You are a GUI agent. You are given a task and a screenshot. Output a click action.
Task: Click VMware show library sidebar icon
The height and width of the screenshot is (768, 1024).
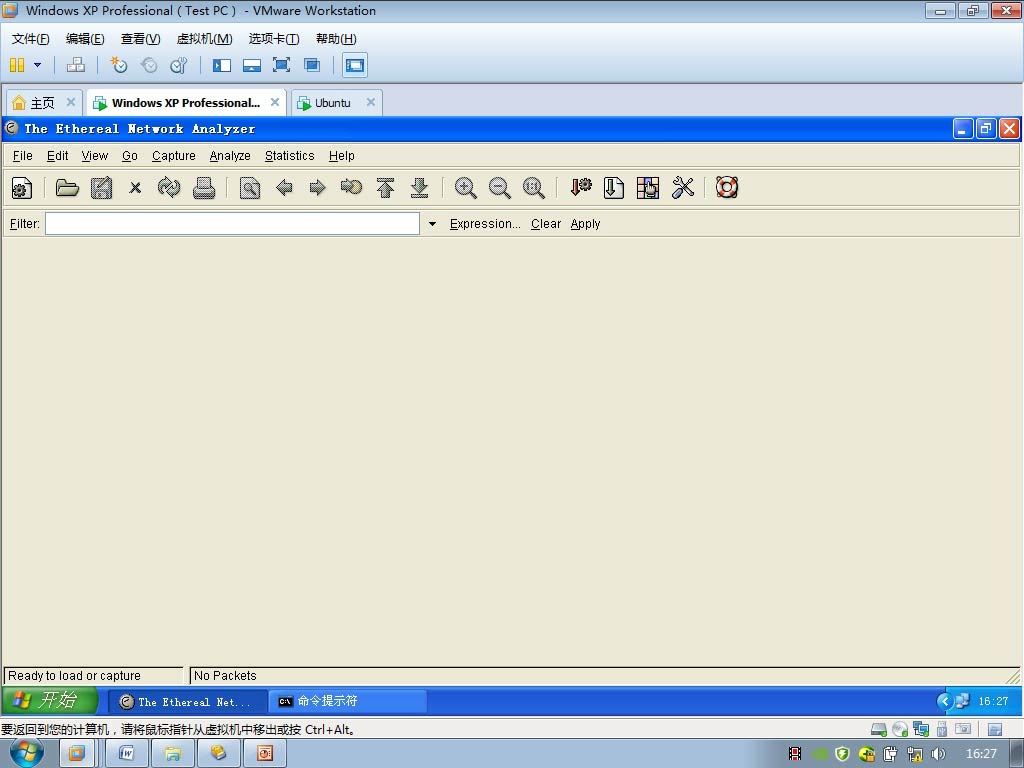[222, 65]
